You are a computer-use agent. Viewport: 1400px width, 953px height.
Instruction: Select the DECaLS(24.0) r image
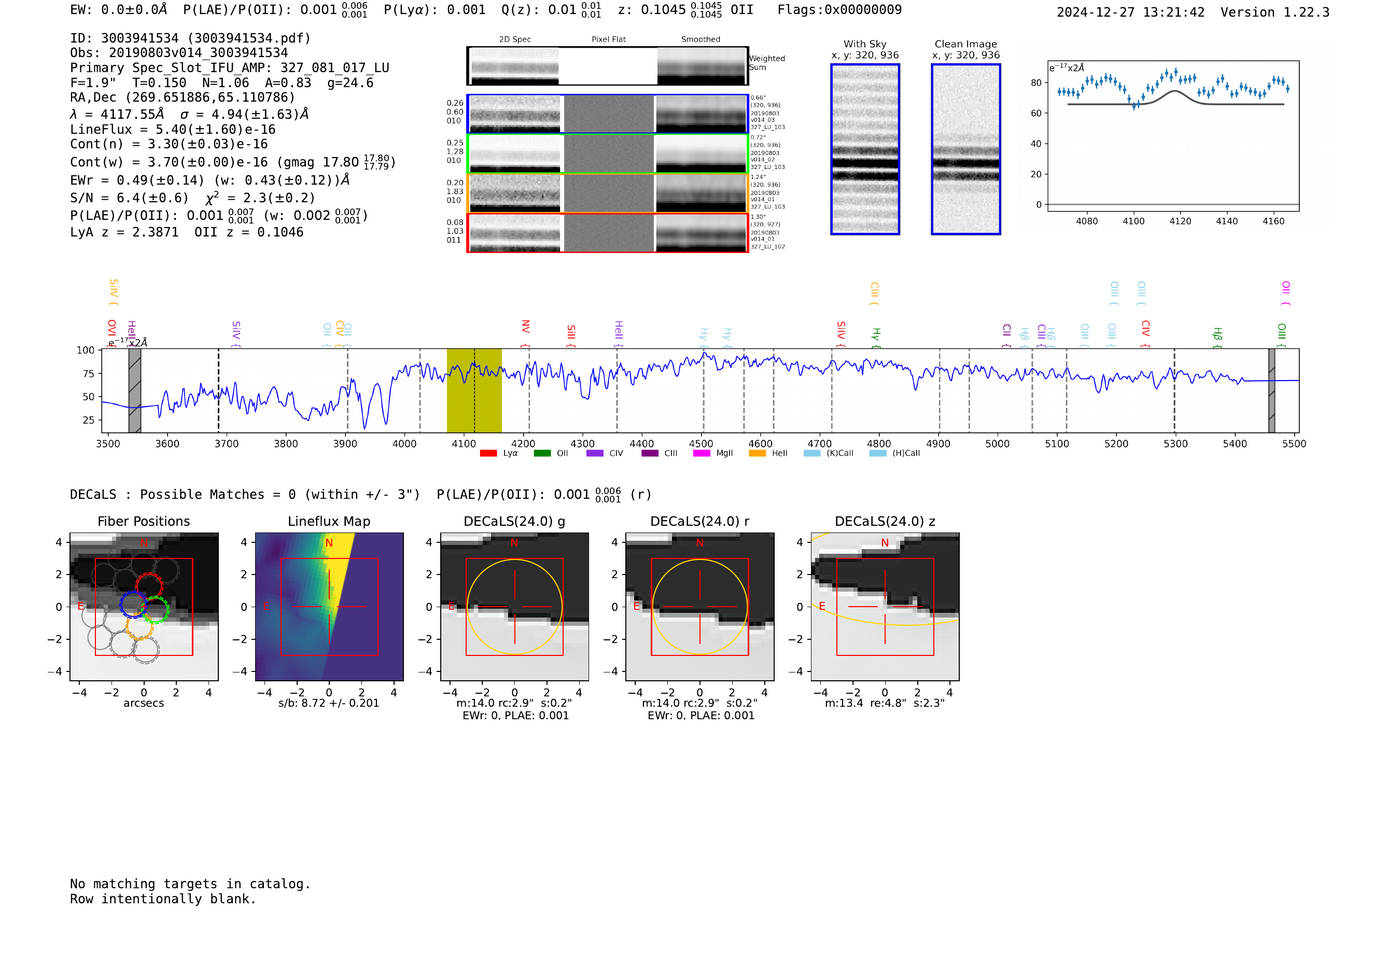(699, 606)
